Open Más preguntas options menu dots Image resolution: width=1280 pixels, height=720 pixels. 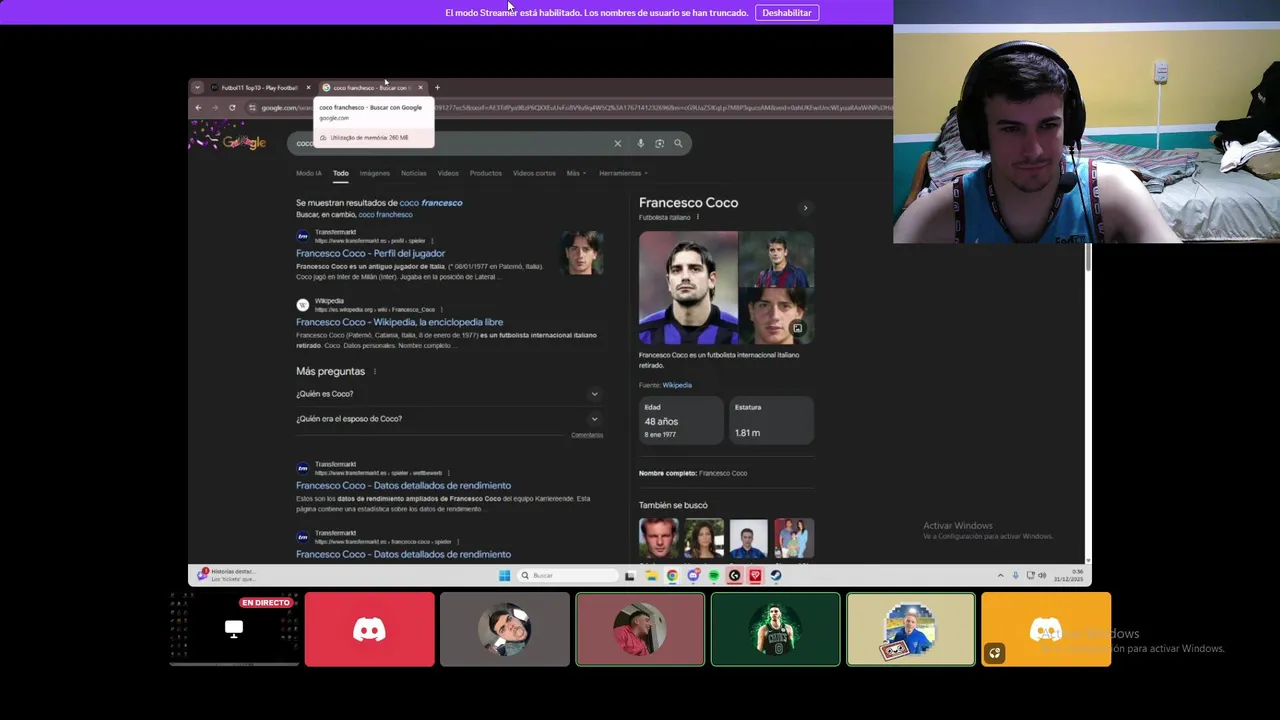click(x=375, y=372)
